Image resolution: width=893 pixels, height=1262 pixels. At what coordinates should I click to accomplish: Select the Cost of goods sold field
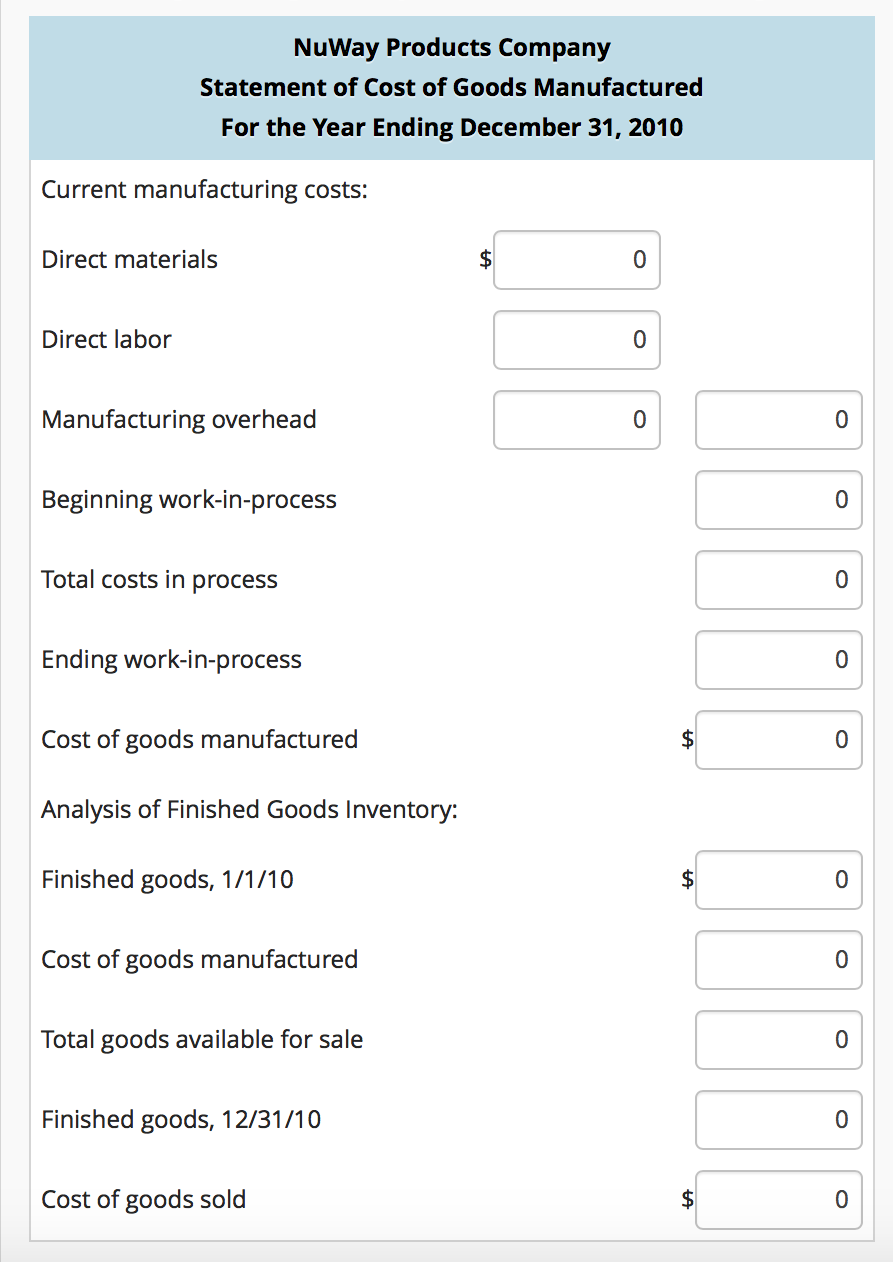(779, 1200)
